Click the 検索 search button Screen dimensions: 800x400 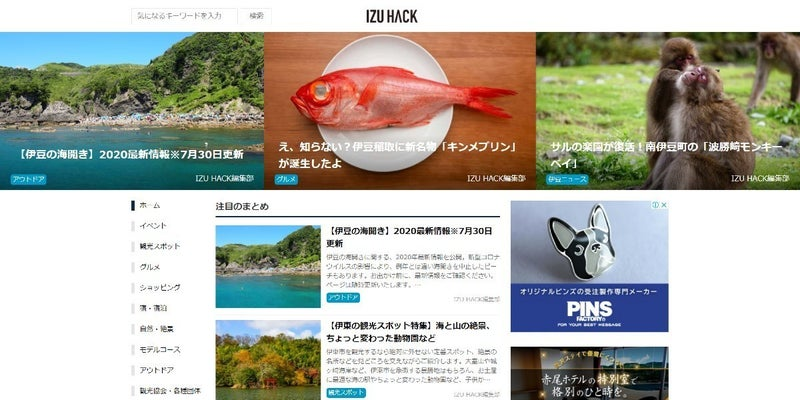point(256,16)
